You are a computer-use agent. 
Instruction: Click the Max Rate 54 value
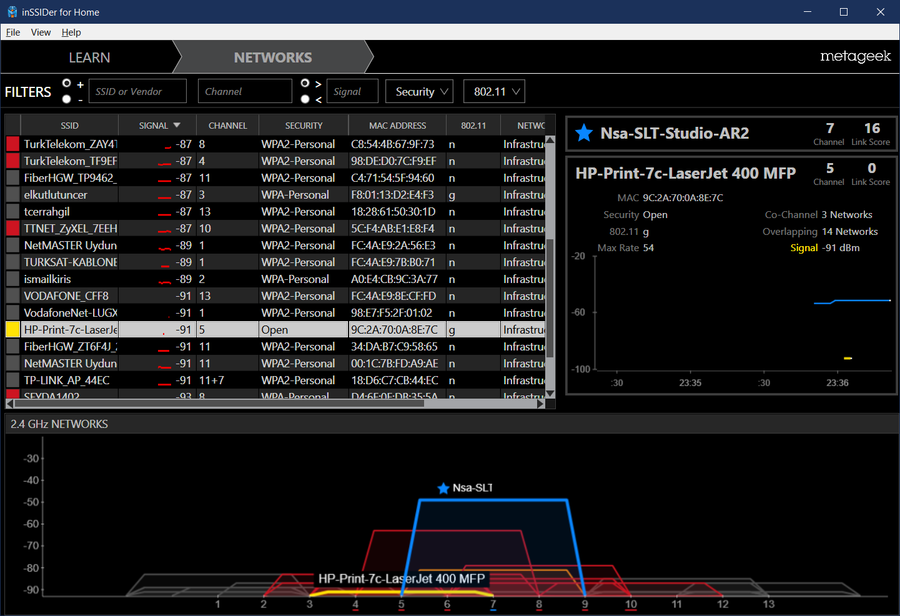[x=648, y=248]
